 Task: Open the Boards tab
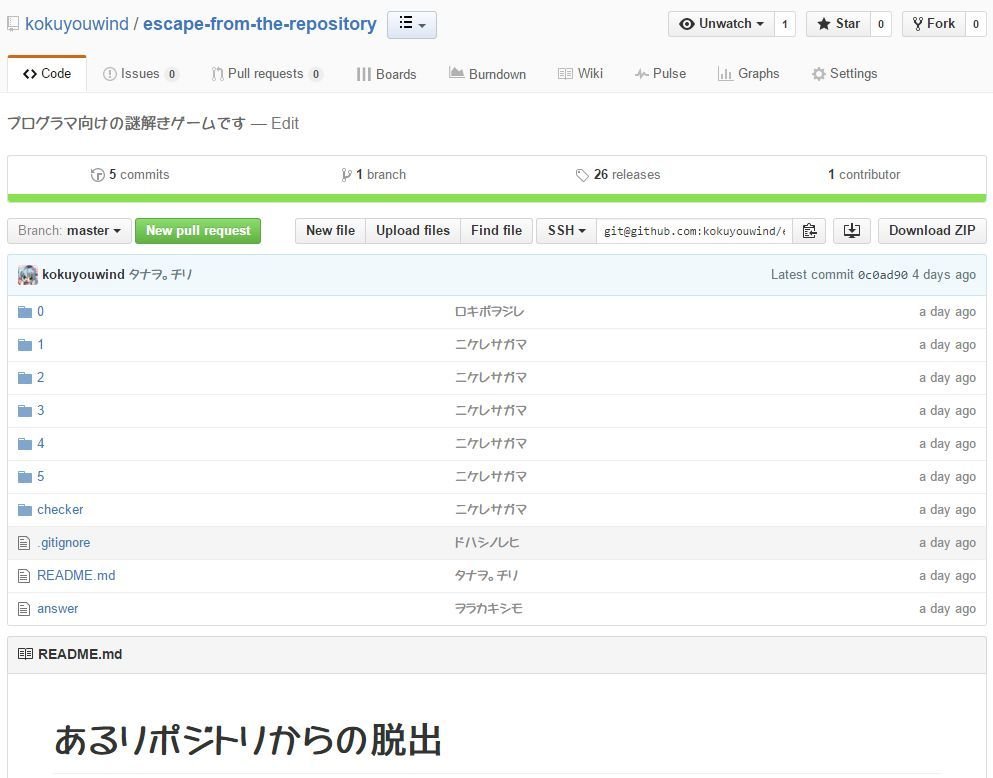[386, 74]
